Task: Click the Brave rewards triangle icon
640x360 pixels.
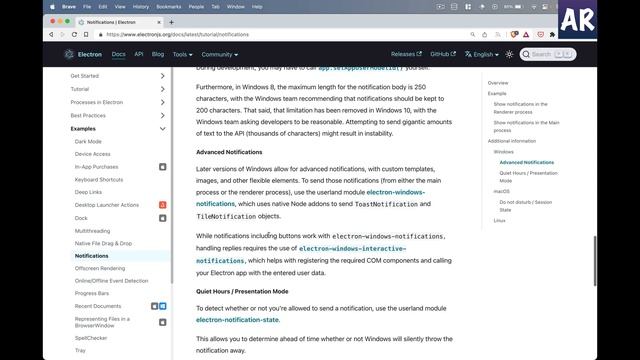Action: tap(526, 35)
